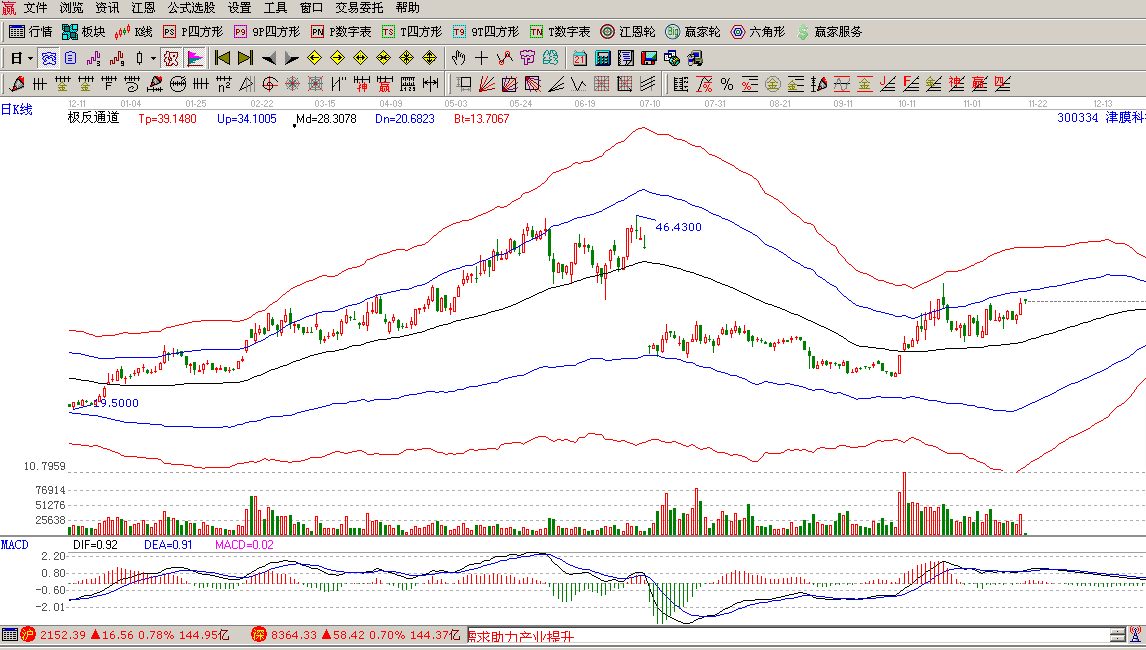Viewport: 1146px width, 650px height.
Task: Click the 极反通道 indicator label
Action: [x=93, y=118]
